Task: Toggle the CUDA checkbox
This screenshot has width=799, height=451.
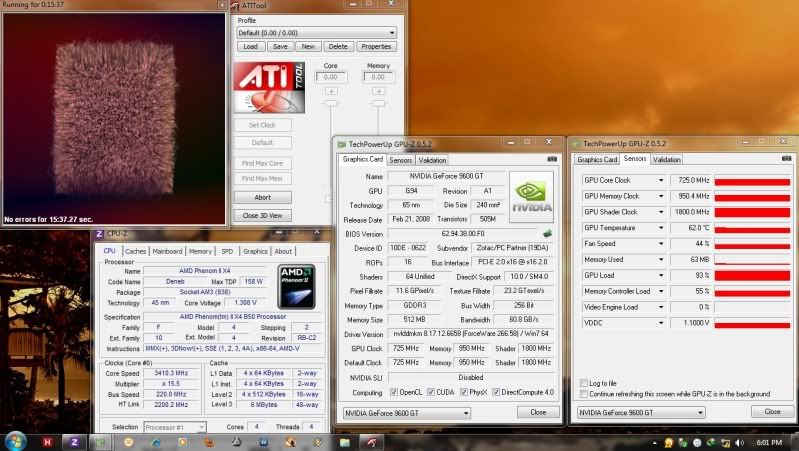Action: (x=431, y=392)
